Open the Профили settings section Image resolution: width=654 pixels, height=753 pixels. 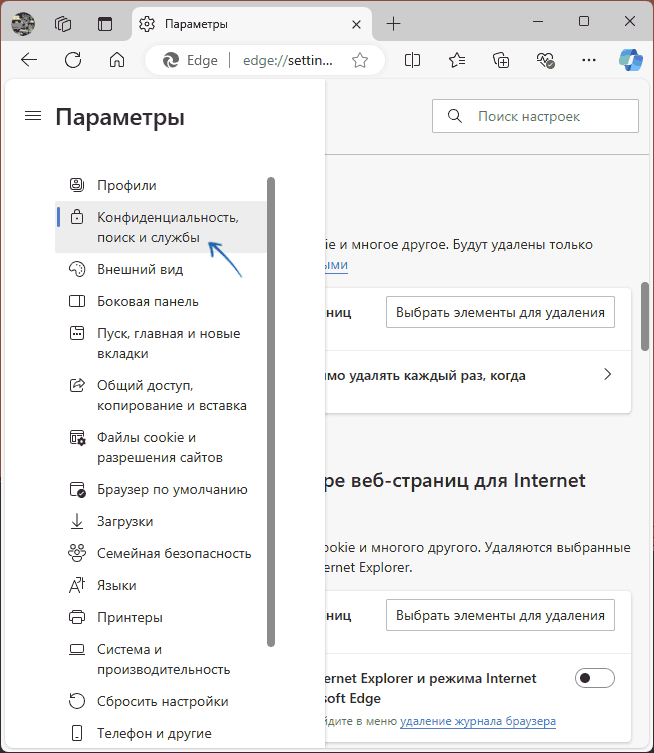point(160,185)
